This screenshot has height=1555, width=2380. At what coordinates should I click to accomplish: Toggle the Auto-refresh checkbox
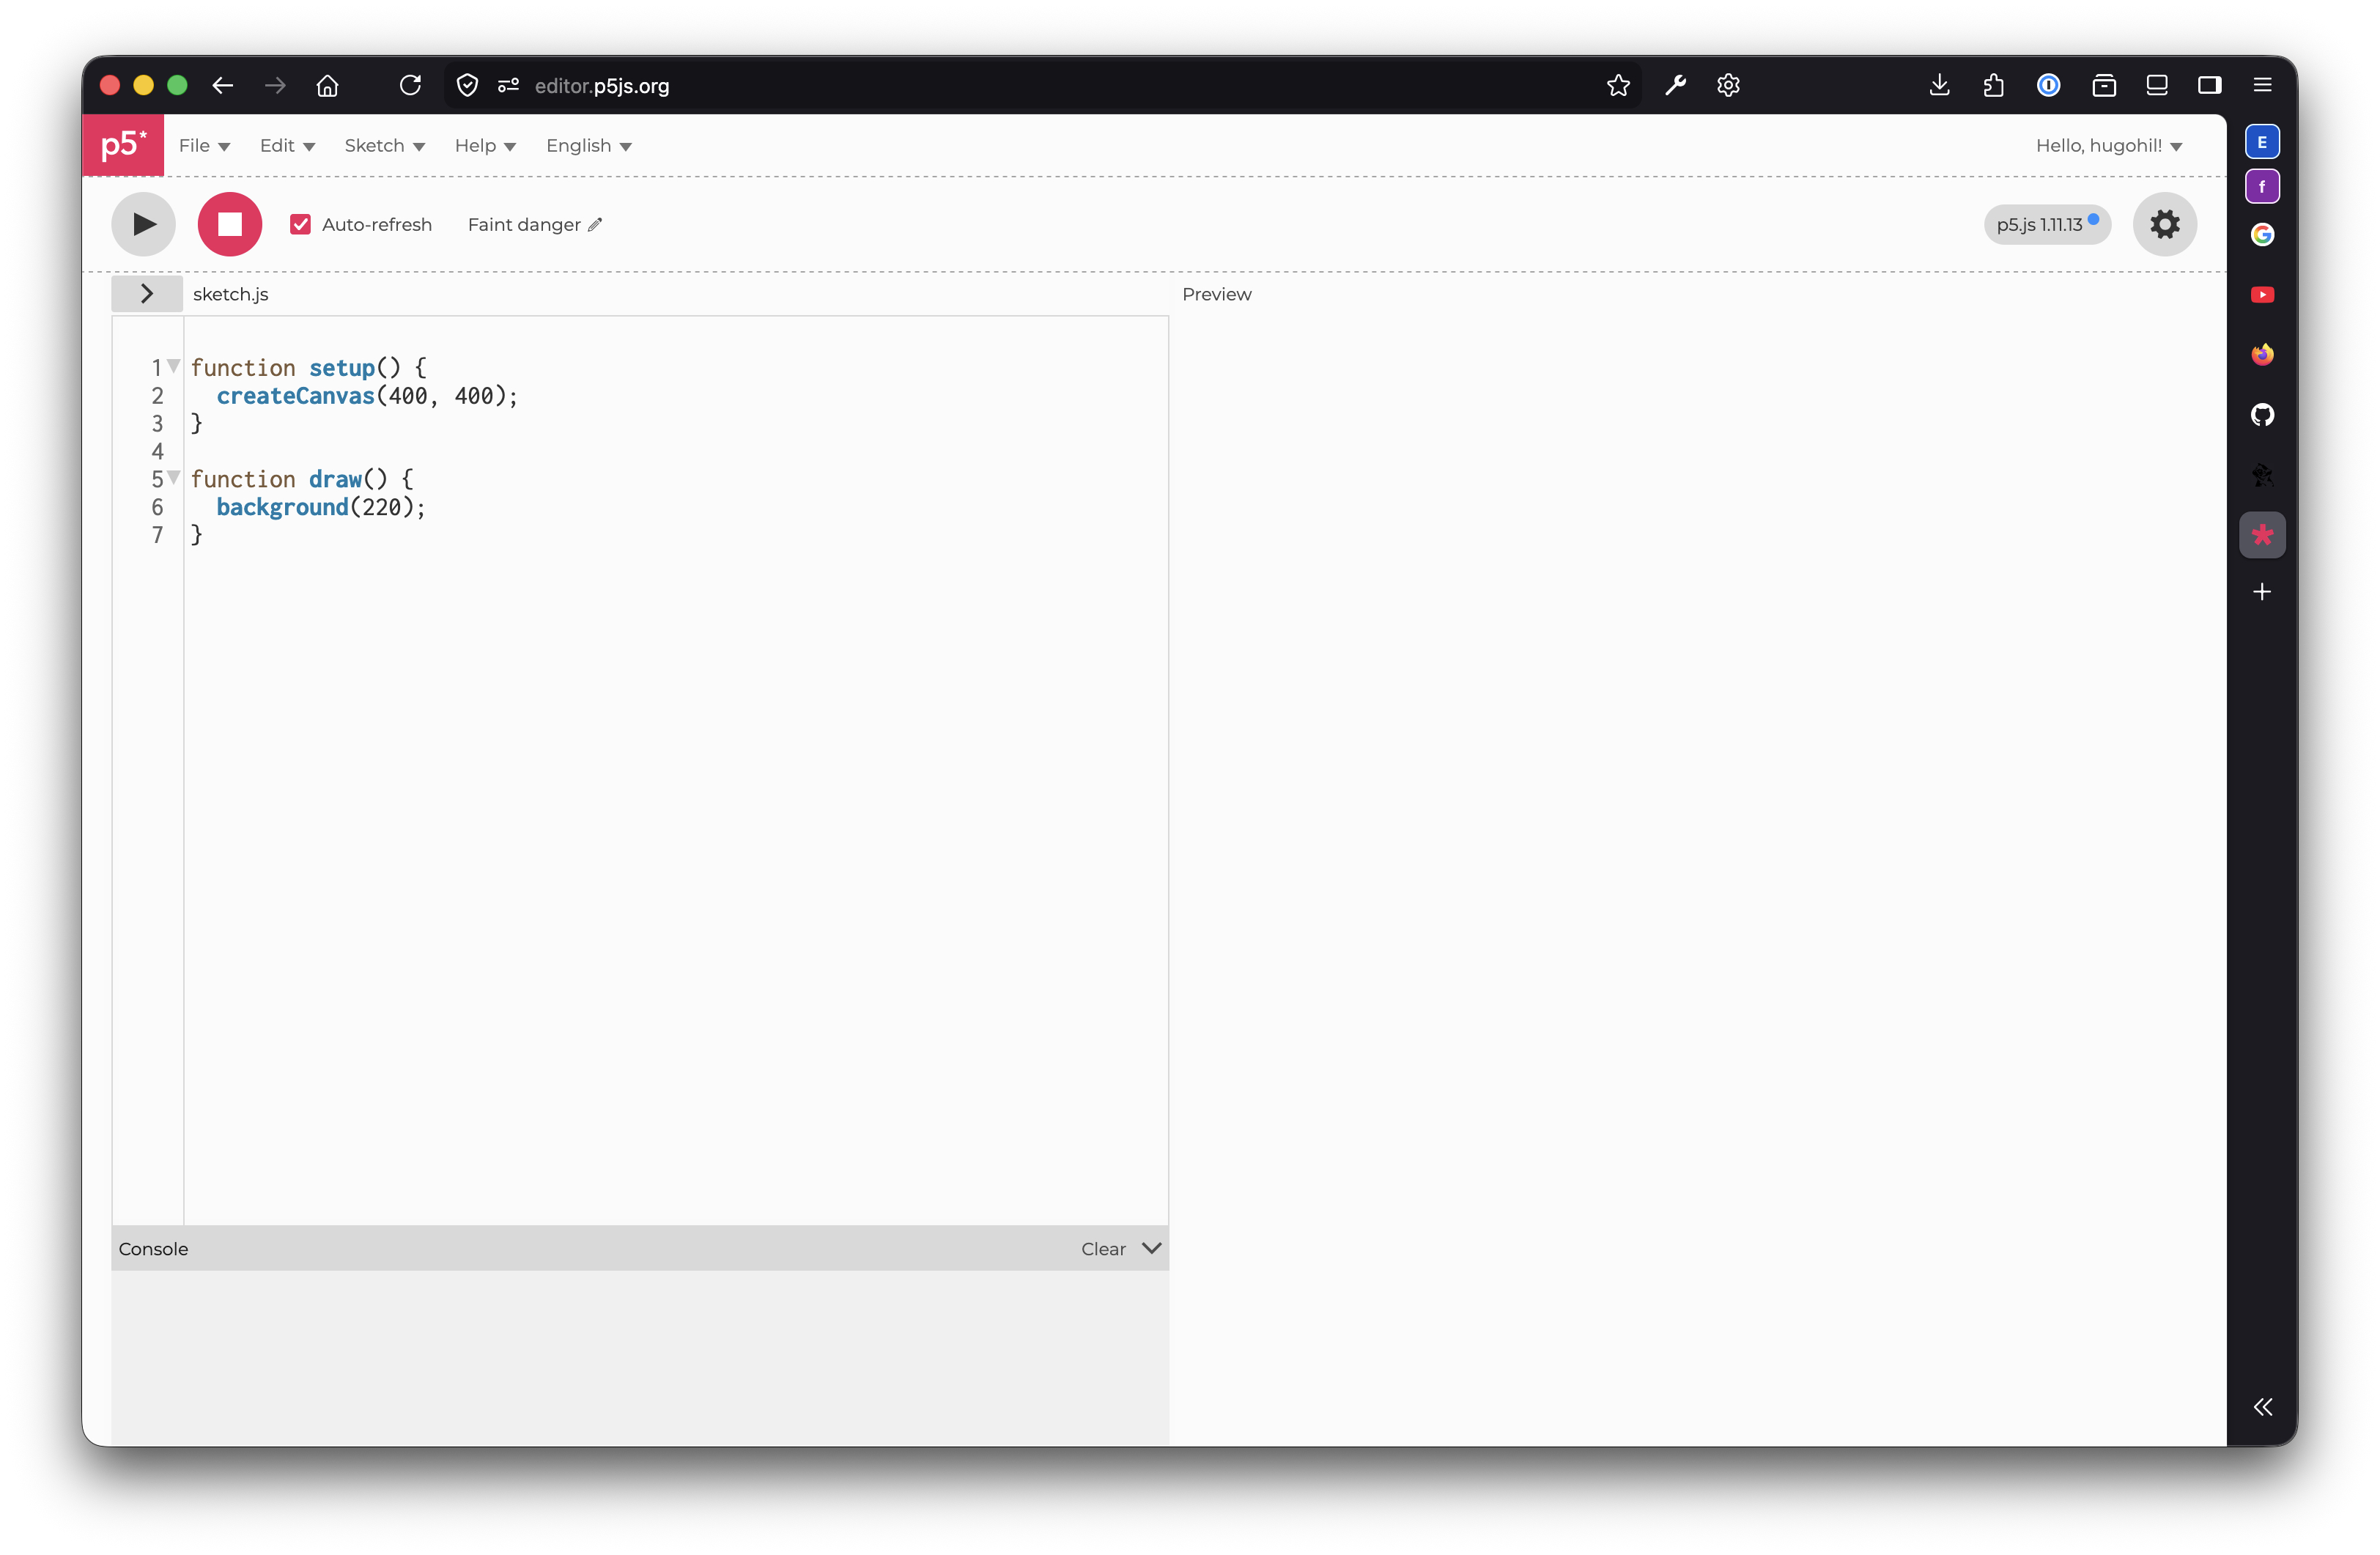[x=300, y=224]
